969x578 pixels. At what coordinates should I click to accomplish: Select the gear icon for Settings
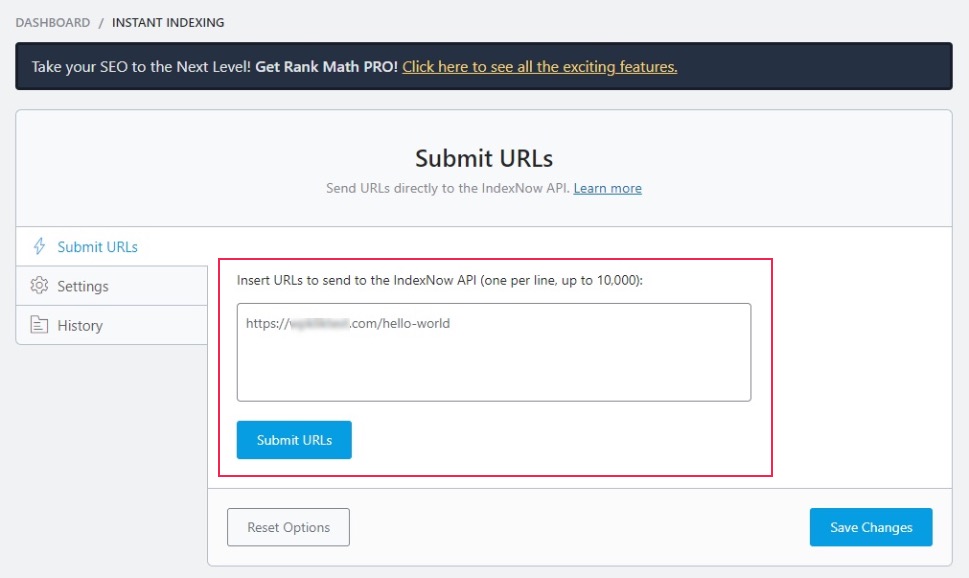click(x=40, y=286)
